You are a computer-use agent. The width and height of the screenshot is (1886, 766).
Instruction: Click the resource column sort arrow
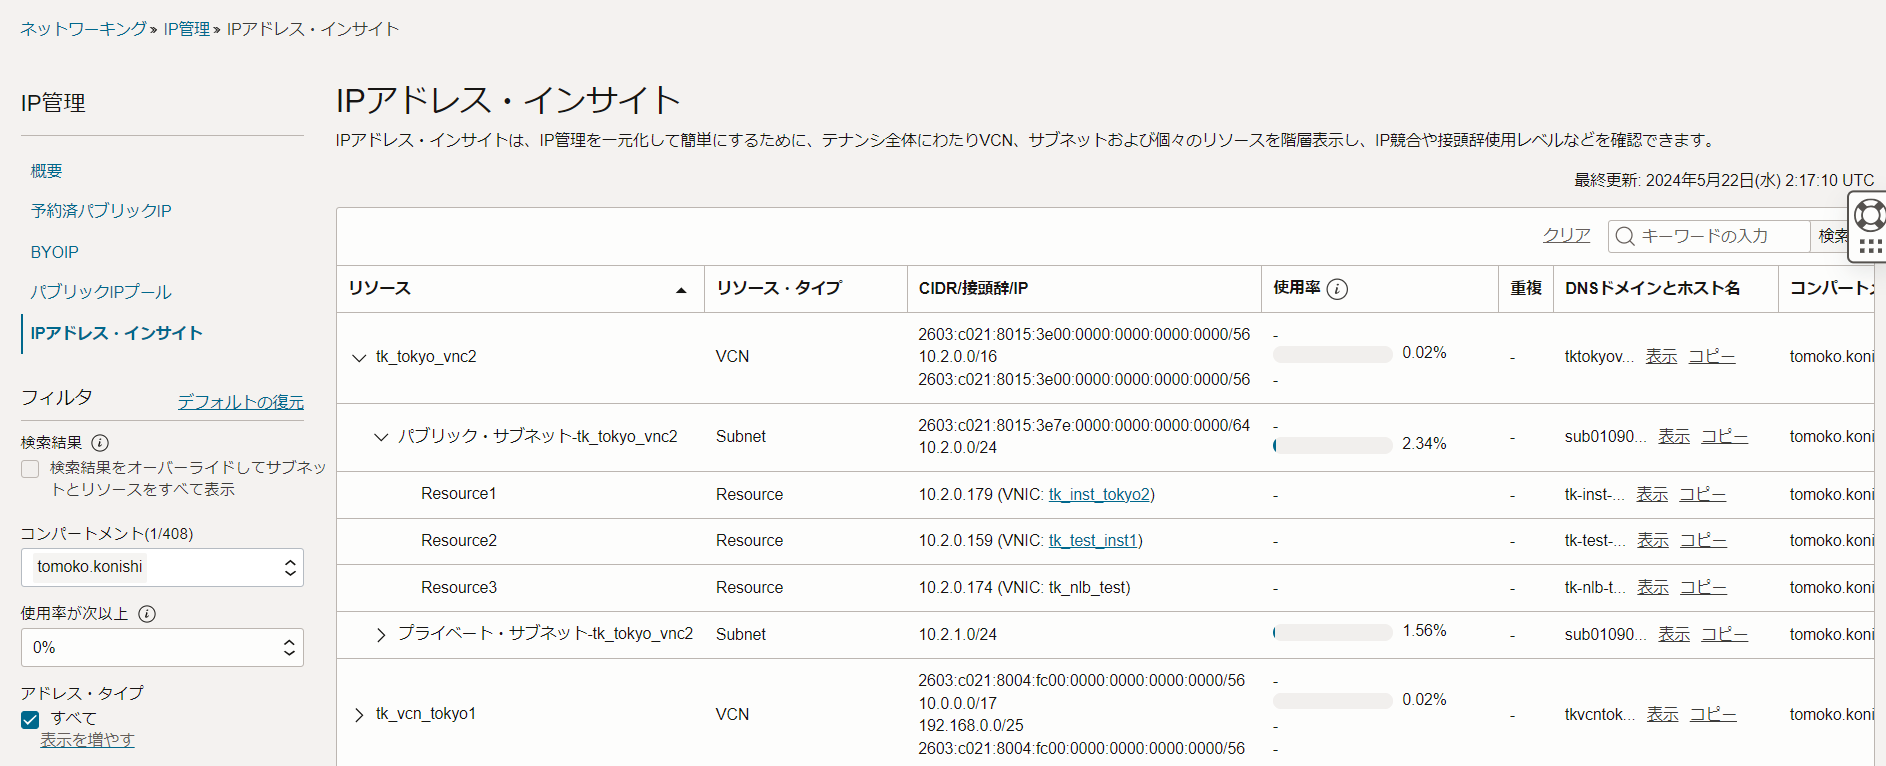[681, 290]
